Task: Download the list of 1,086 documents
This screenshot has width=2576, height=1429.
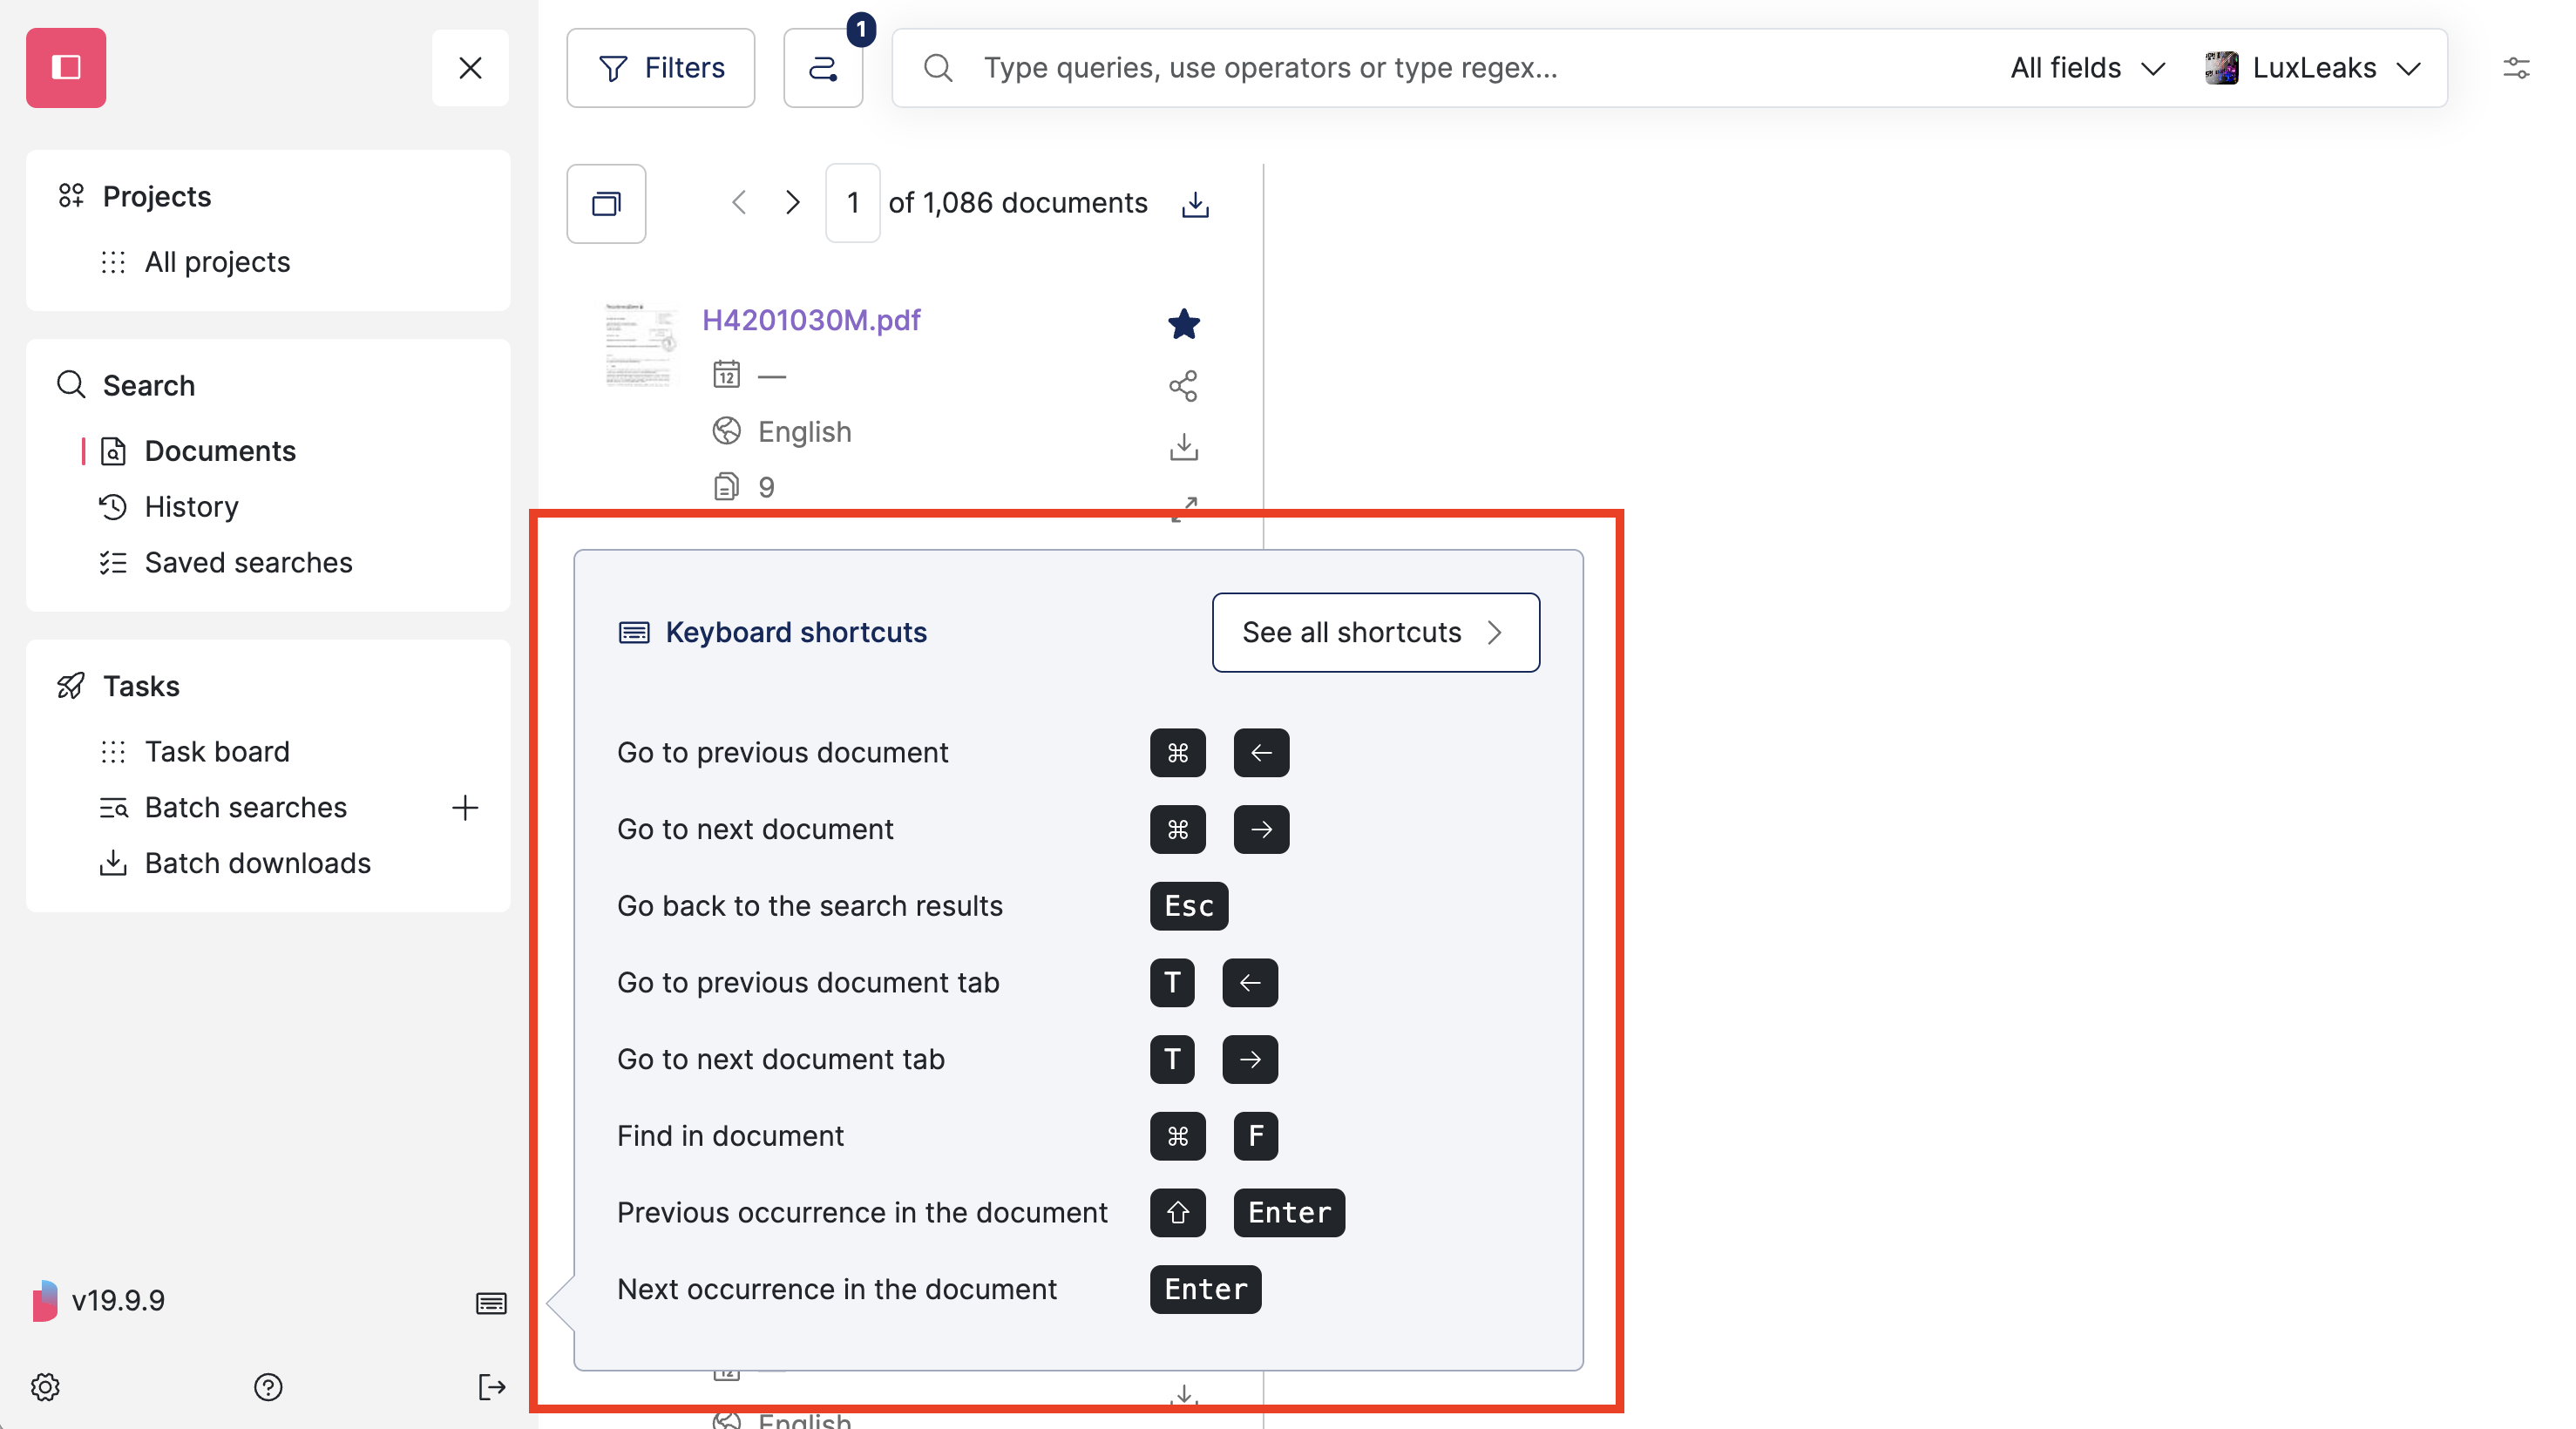Action: click(x=1195, y=203)
